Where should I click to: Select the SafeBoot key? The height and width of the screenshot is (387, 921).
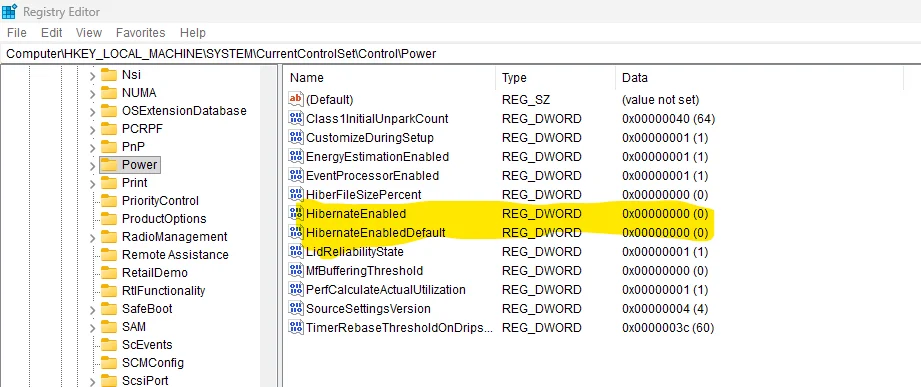tap(147, 308)
